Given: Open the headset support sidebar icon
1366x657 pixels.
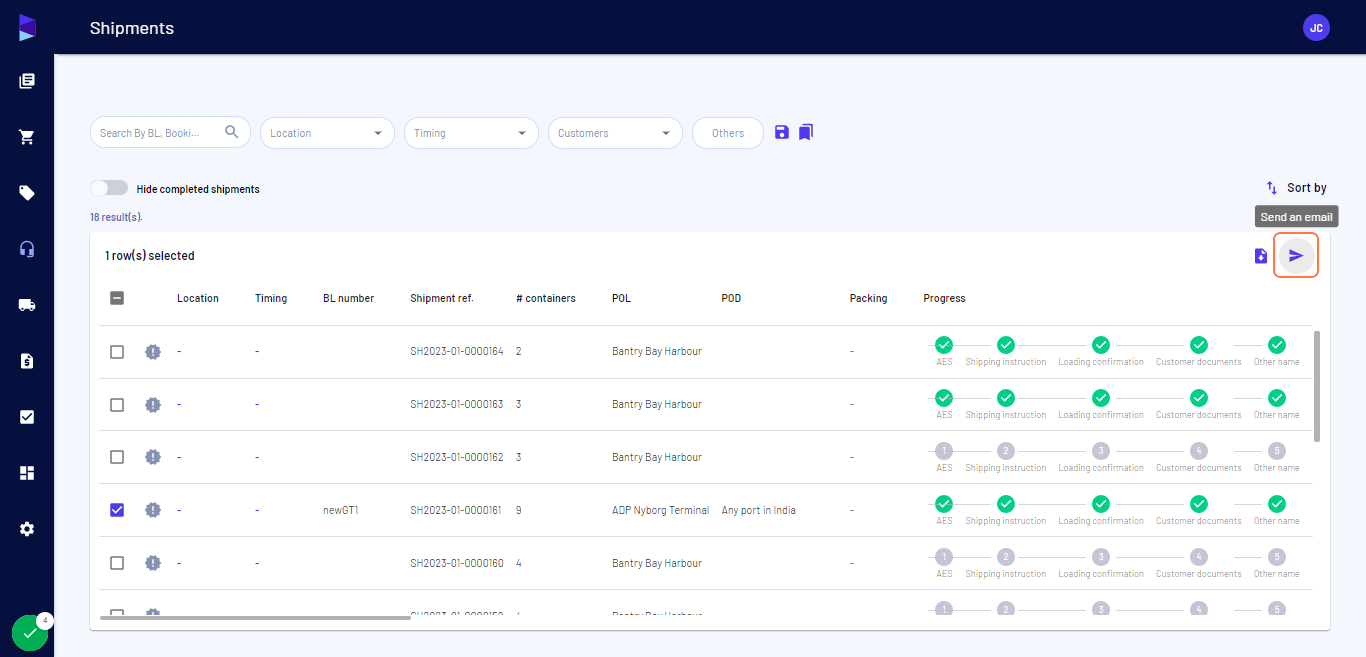Looking at the screenshot, I should click(27, 249).
